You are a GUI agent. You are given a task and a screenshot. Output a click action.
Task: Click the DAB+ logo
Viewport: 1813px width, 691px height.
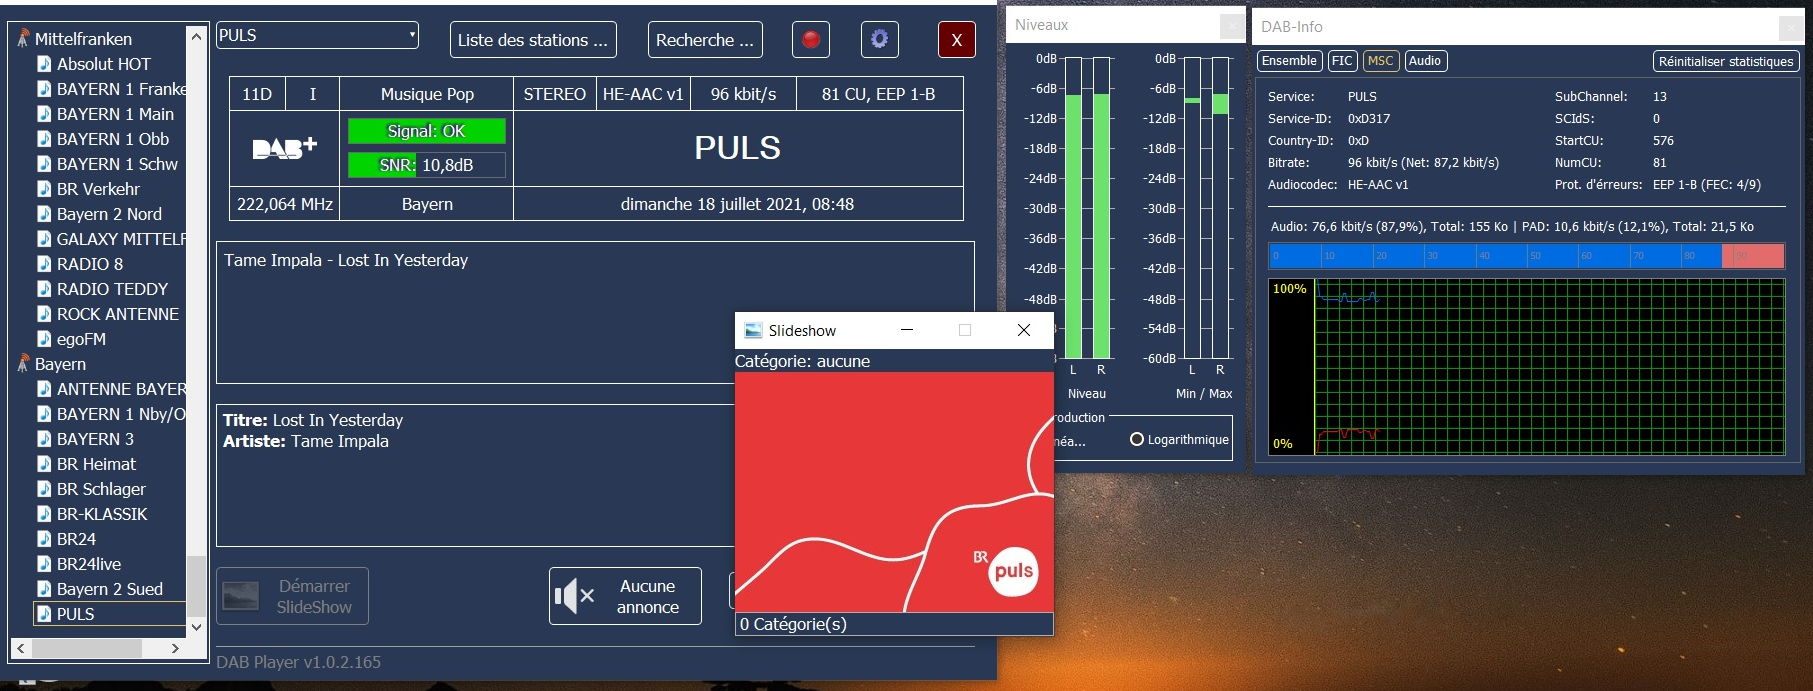tap(285, 148)
